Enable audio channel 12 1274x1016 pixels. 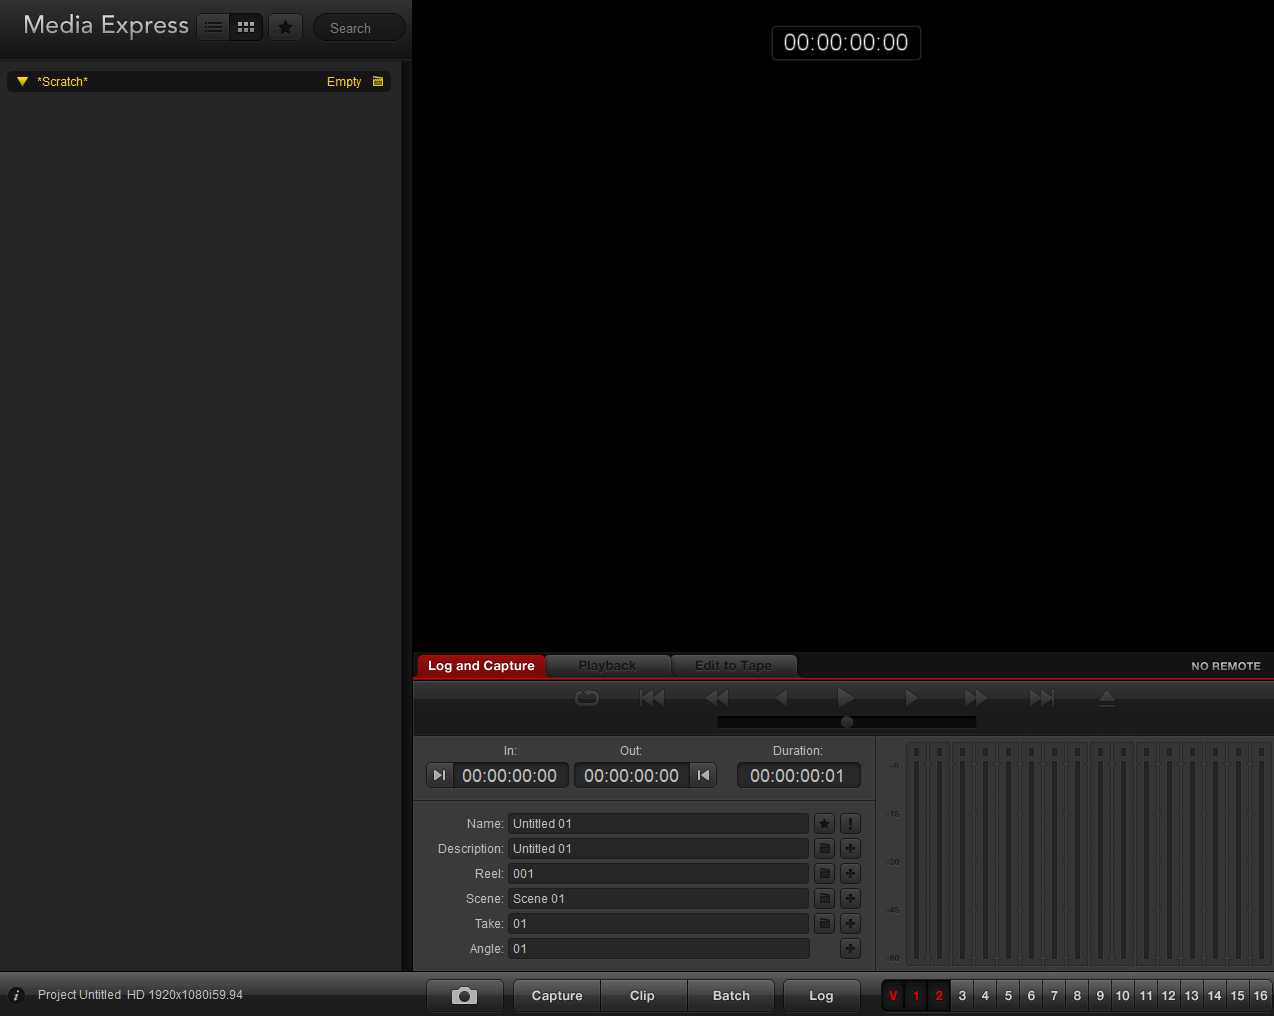point(1169,996)
